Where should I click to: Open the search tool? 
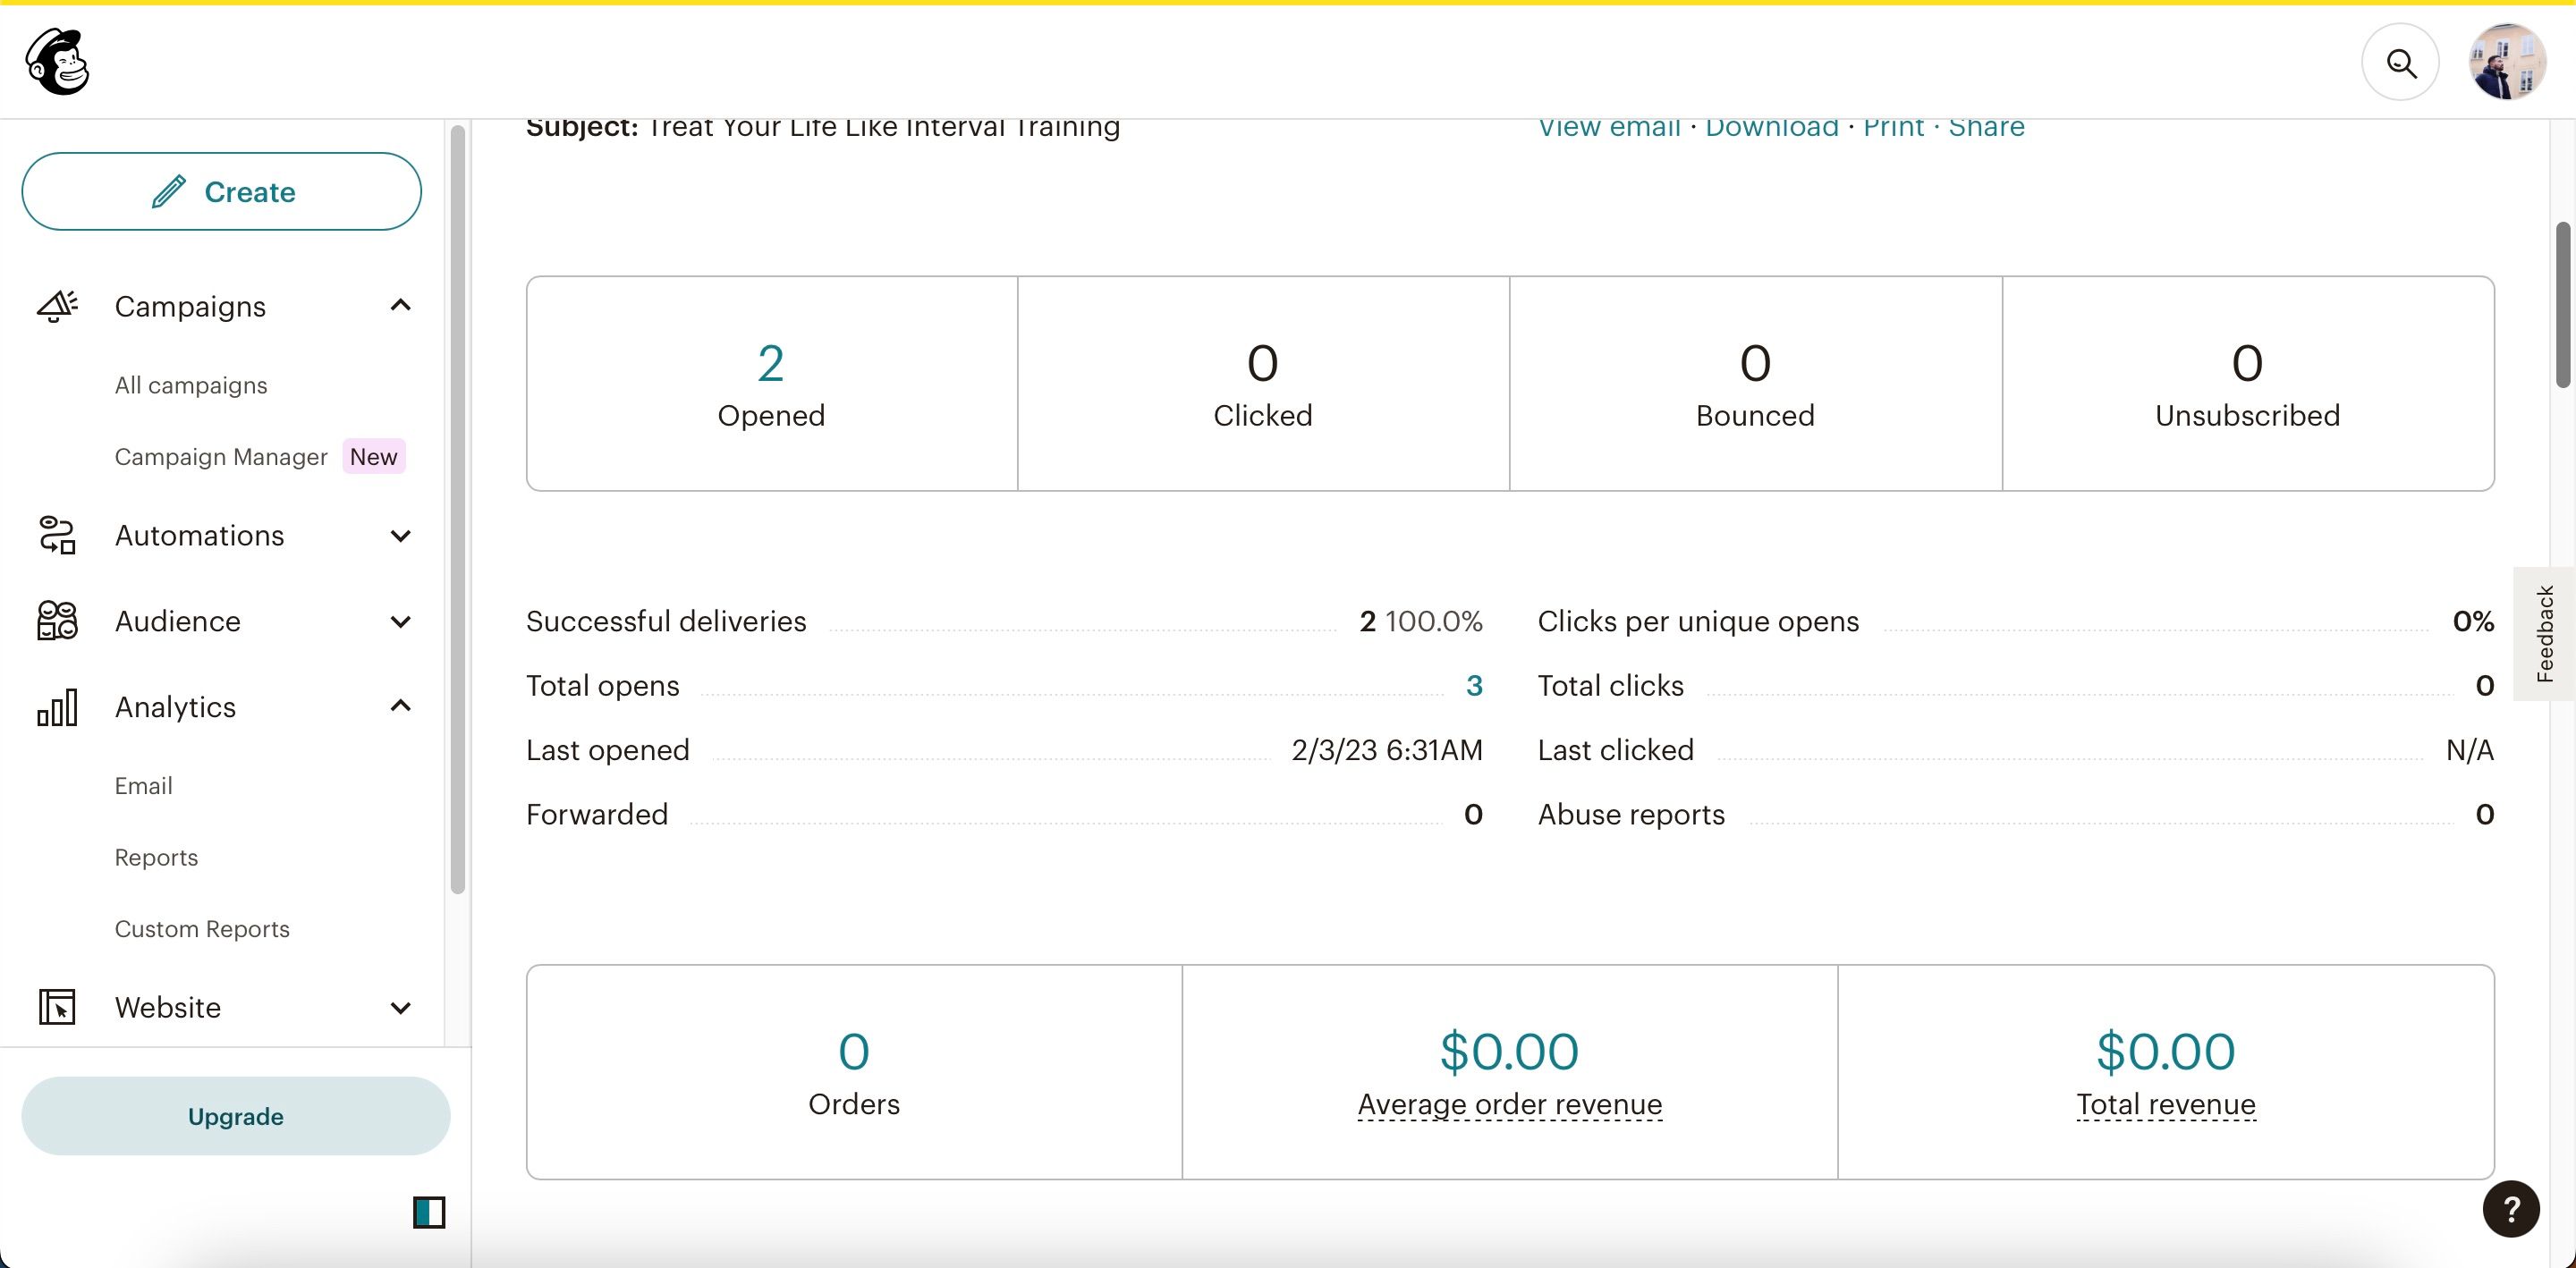2402,62
